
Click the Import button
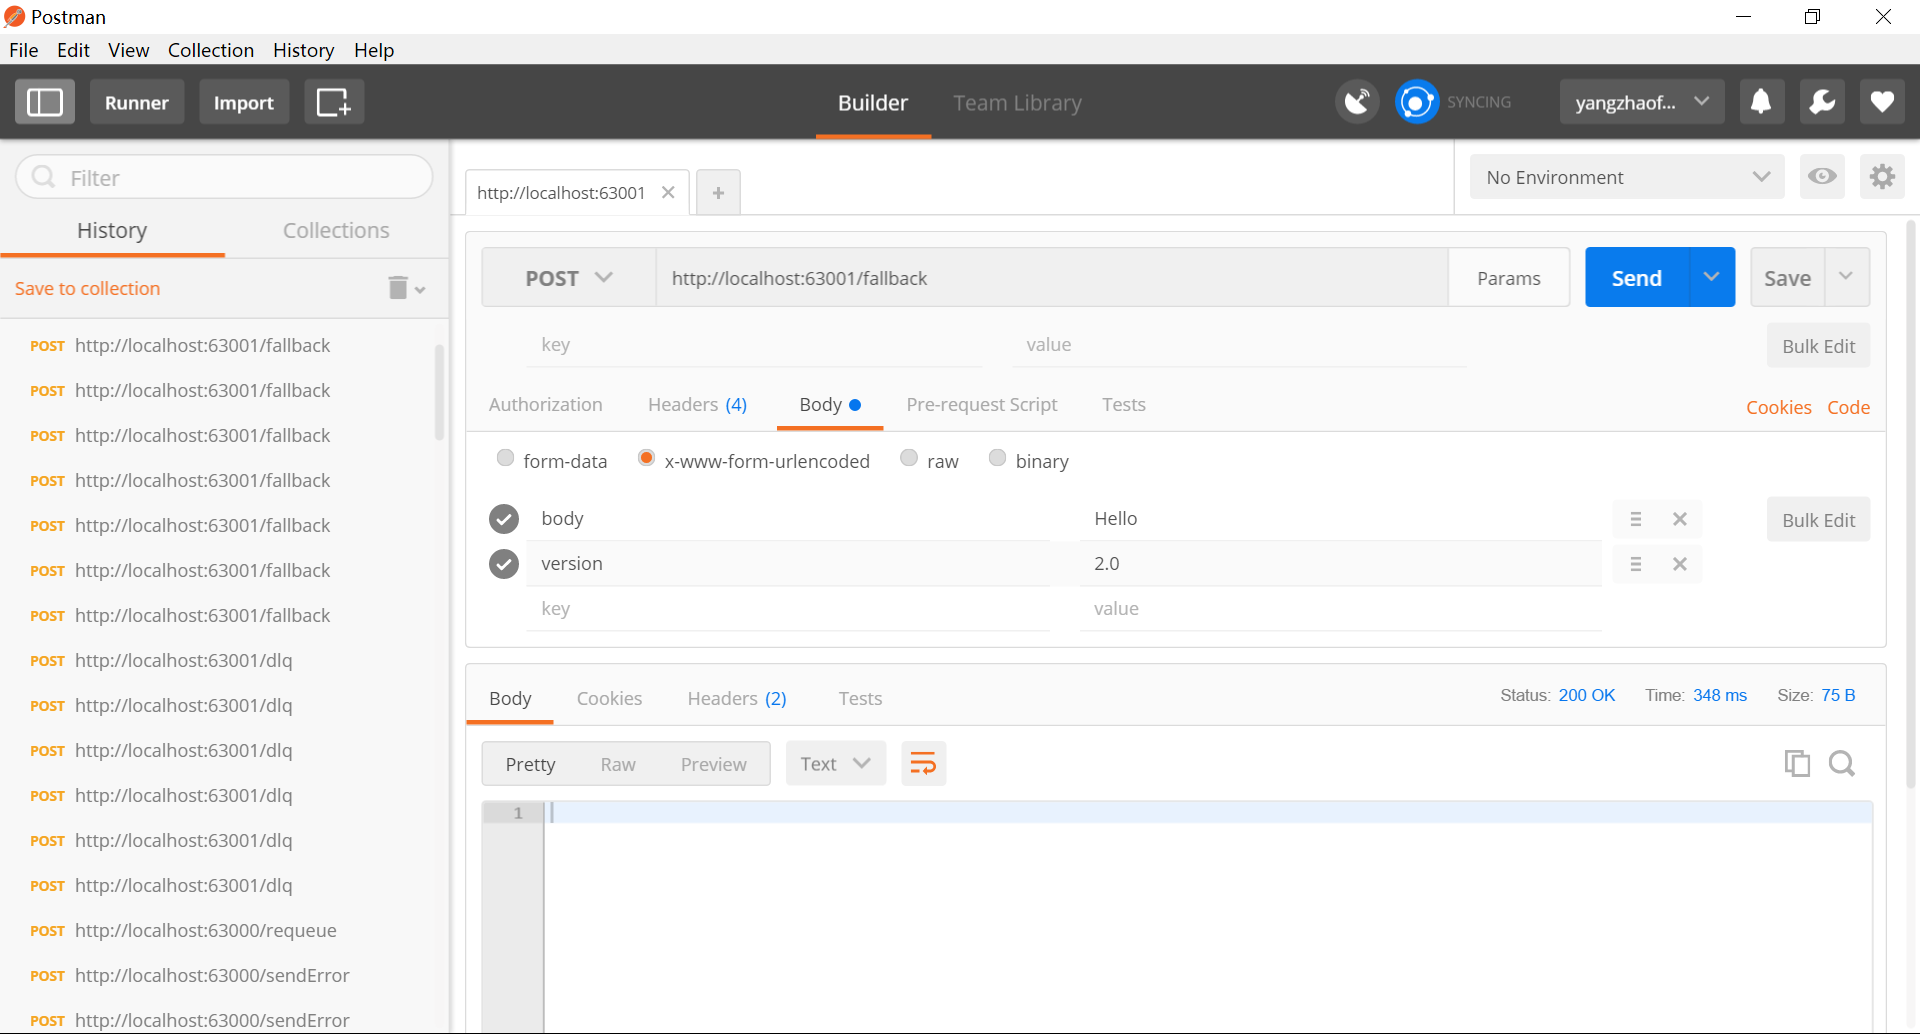coord(244,102)
